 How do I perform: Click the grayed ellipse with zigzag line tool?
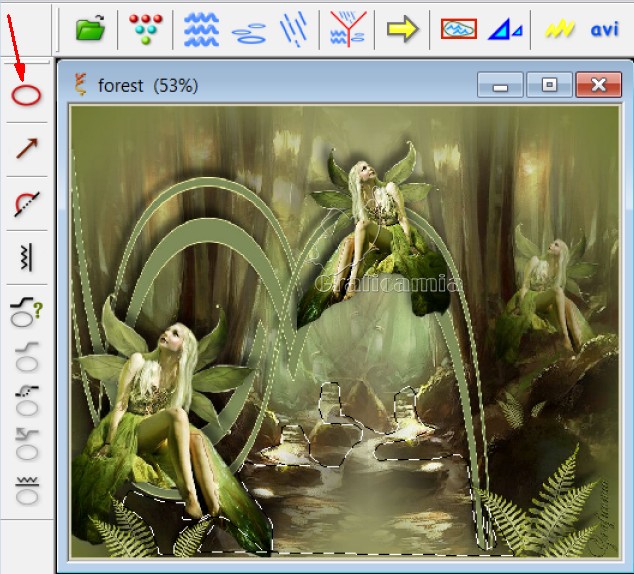click(x=27, y=490)
